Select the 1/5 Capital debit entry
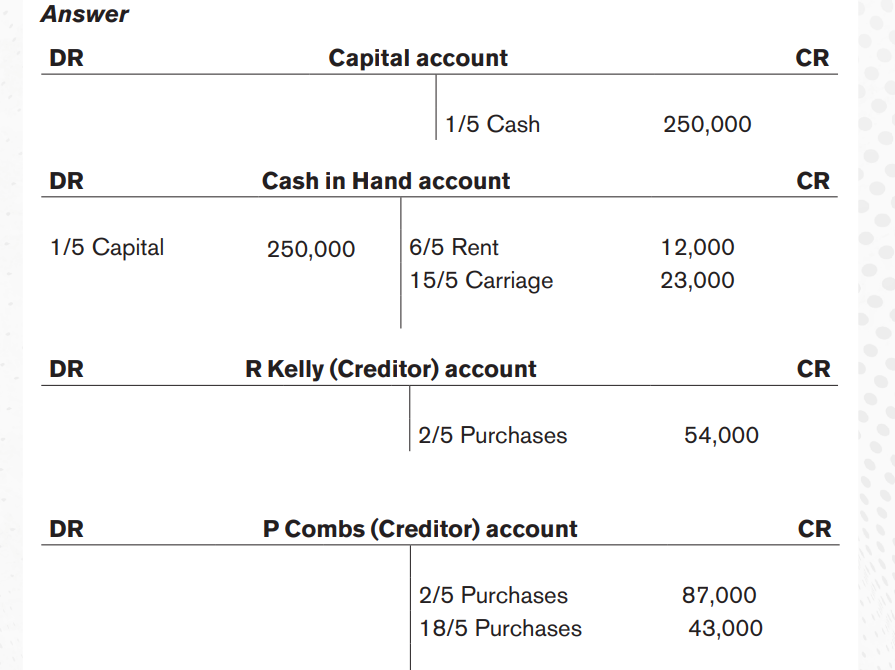895x670 pixels. coord(107,248)
